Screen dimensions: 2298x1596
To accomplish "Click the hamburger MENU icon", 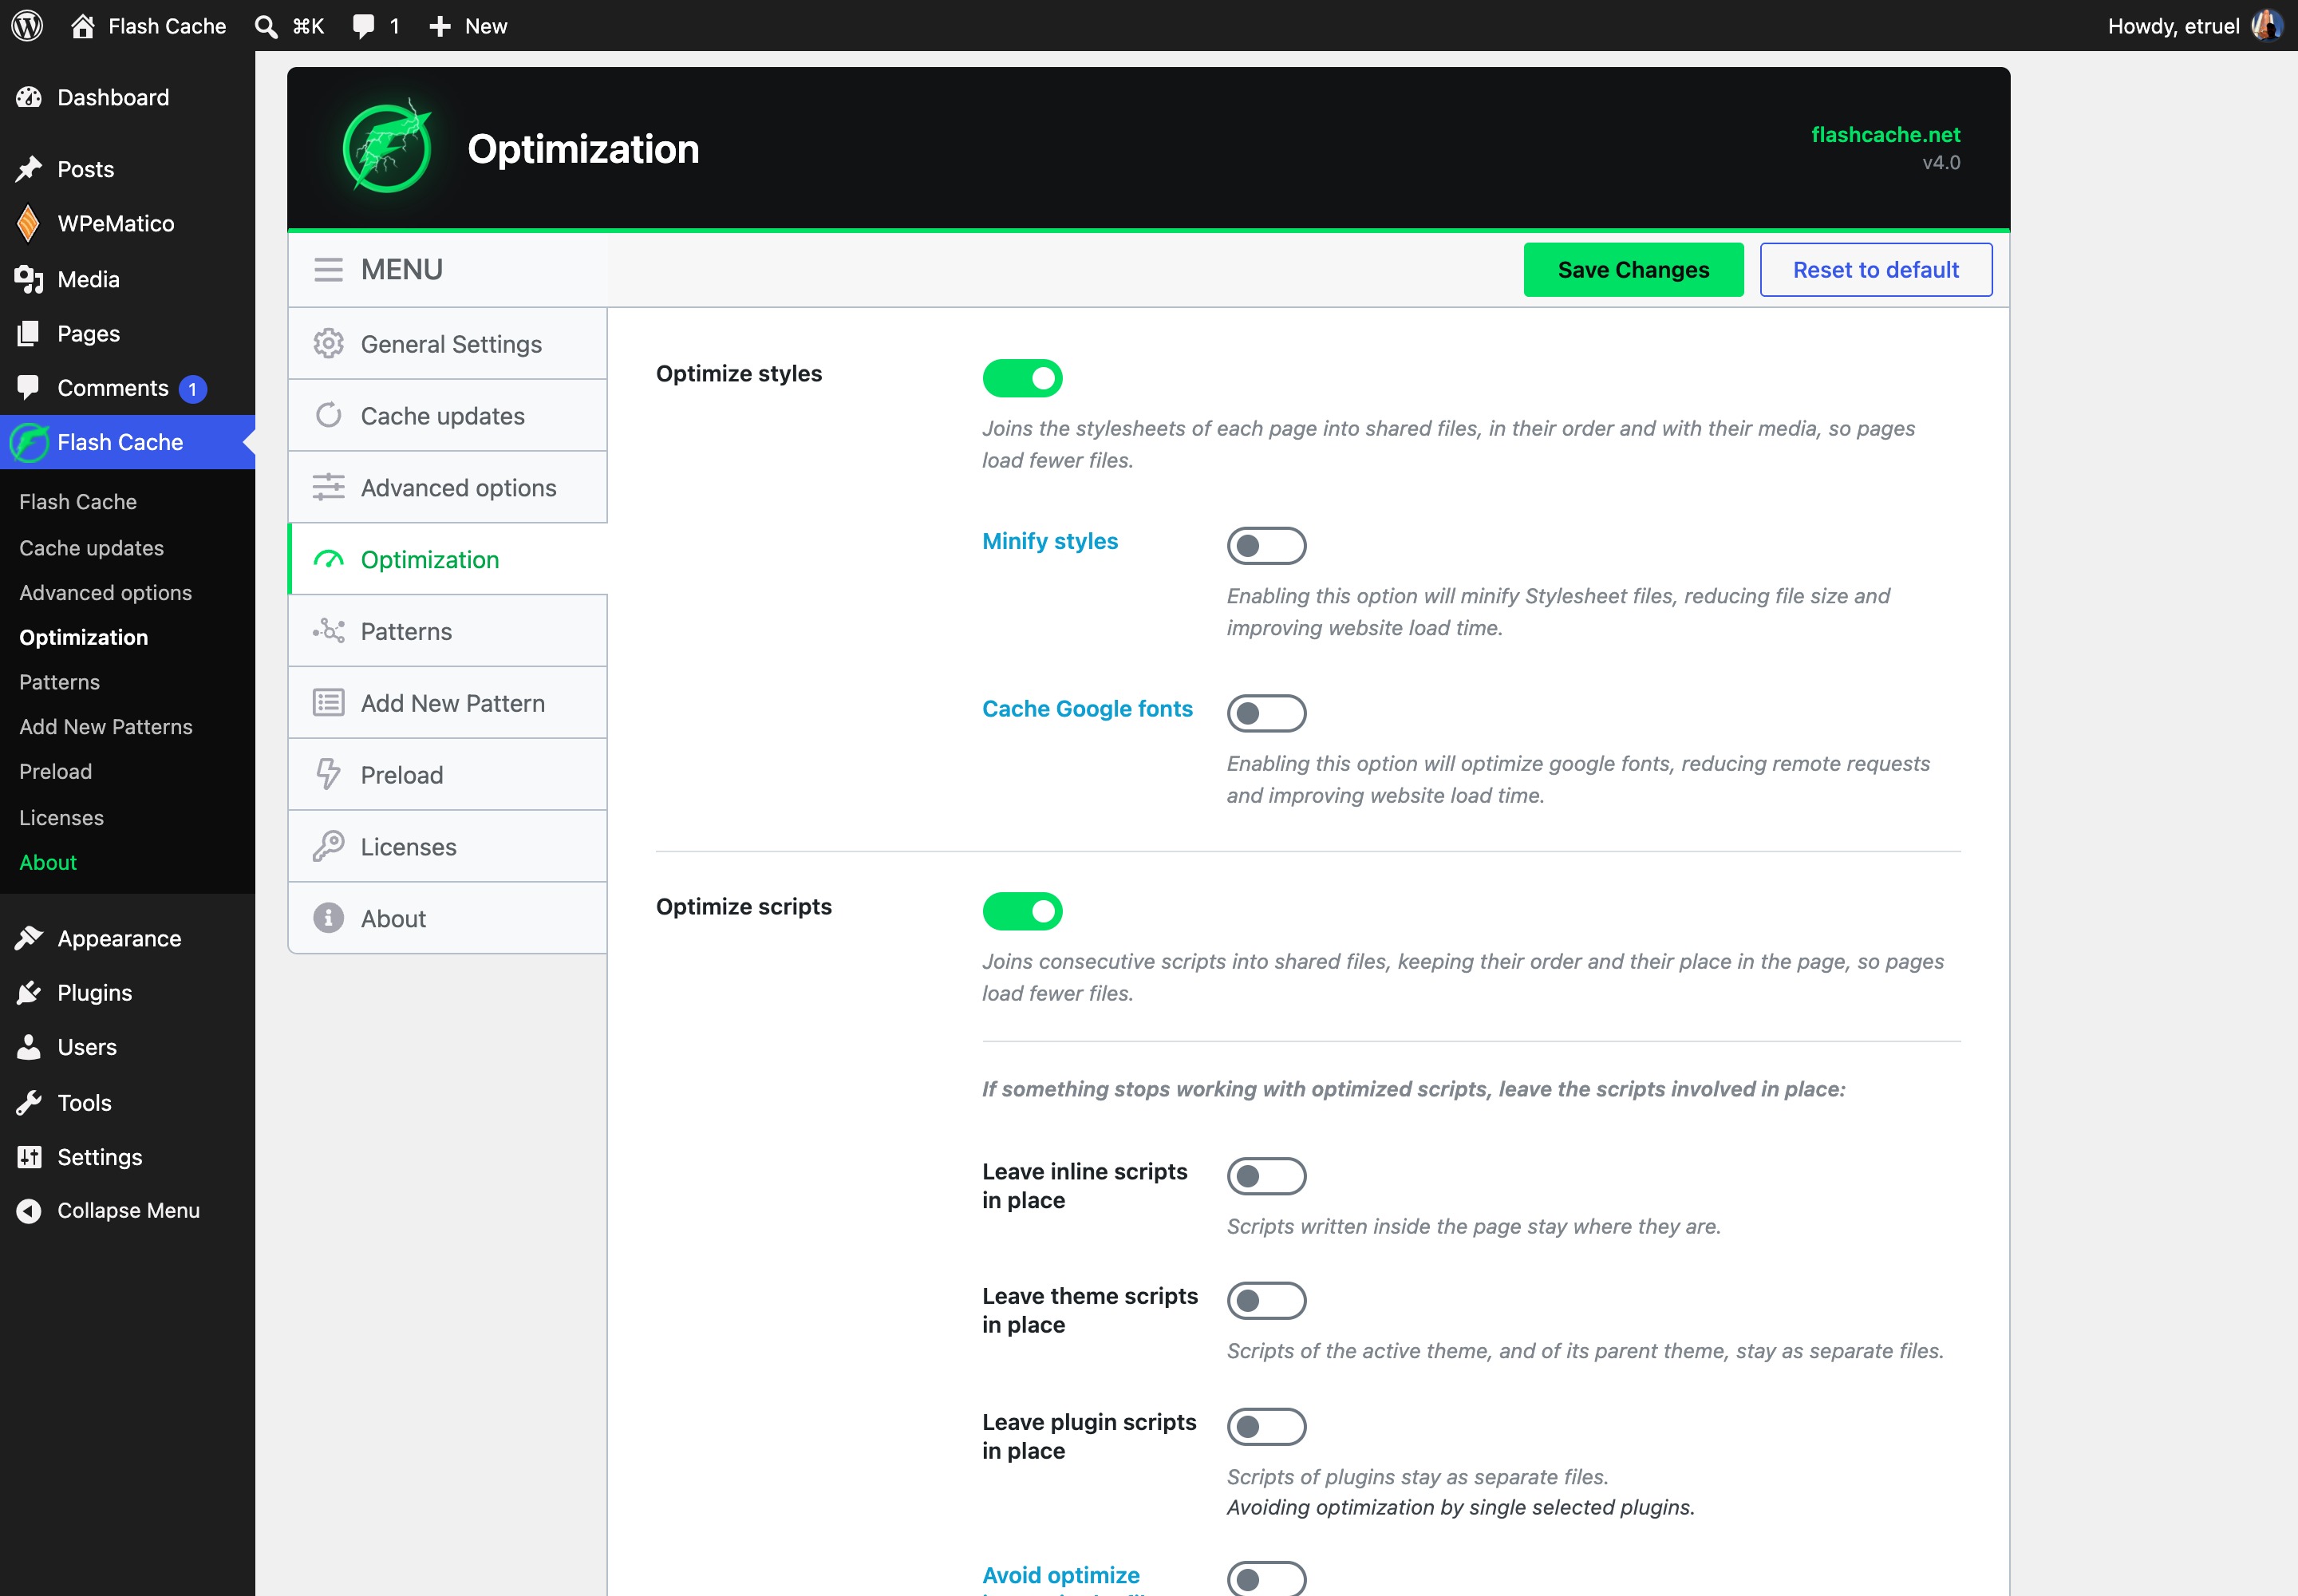I will coord(328,269).
